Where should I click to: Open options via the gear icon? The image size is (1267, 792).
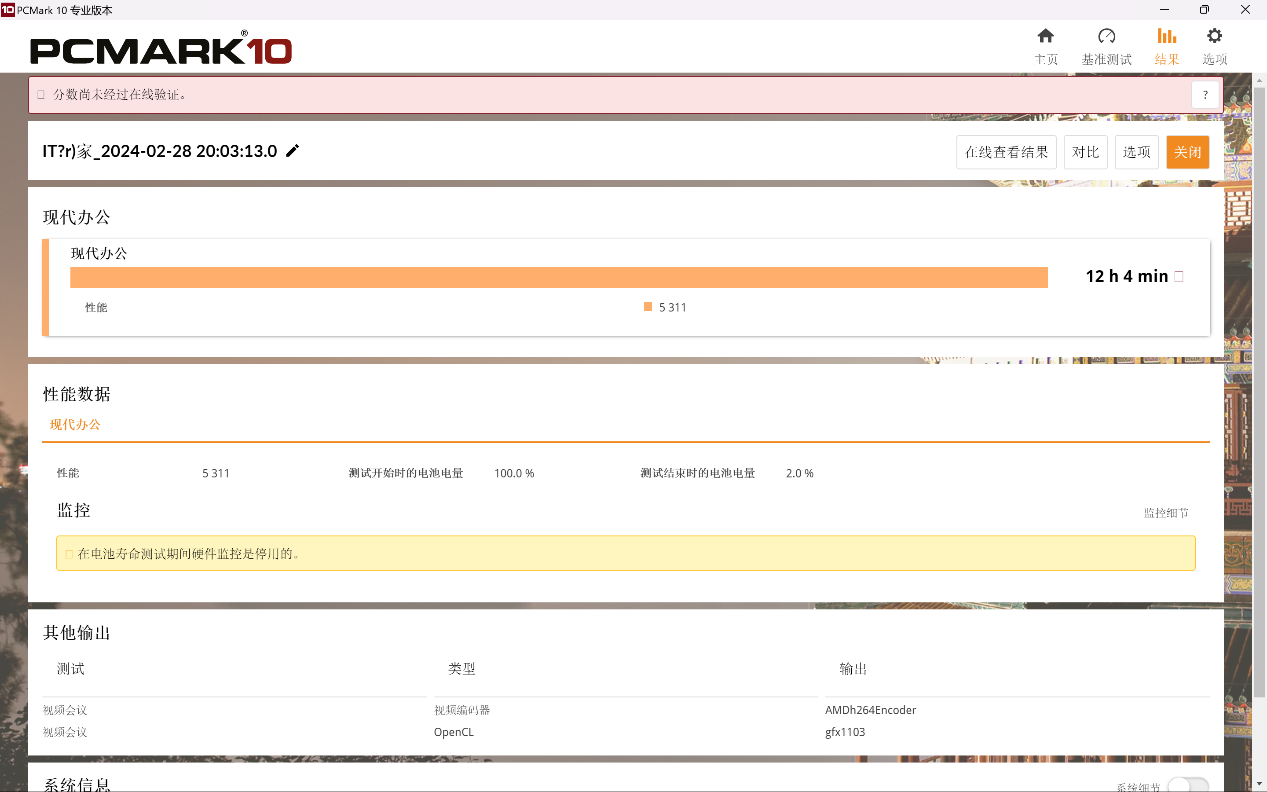tap(1215, 36)
